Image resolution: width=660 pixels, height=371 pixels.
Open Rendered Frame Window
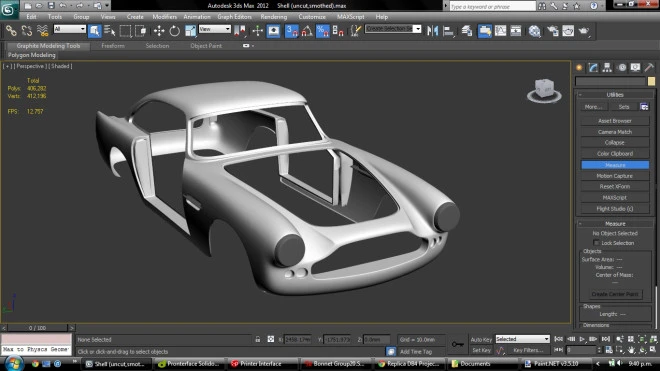[568, 31]
